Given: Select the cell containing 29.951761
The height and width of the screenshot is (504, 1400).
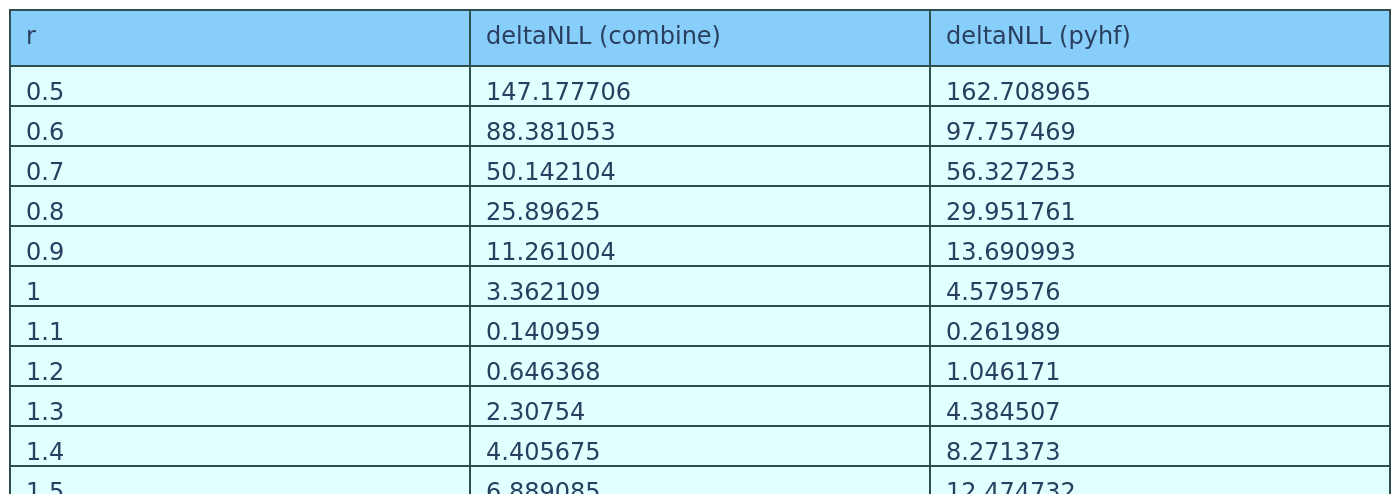Looking at the screenshot, I should [x=1160, y=206].
